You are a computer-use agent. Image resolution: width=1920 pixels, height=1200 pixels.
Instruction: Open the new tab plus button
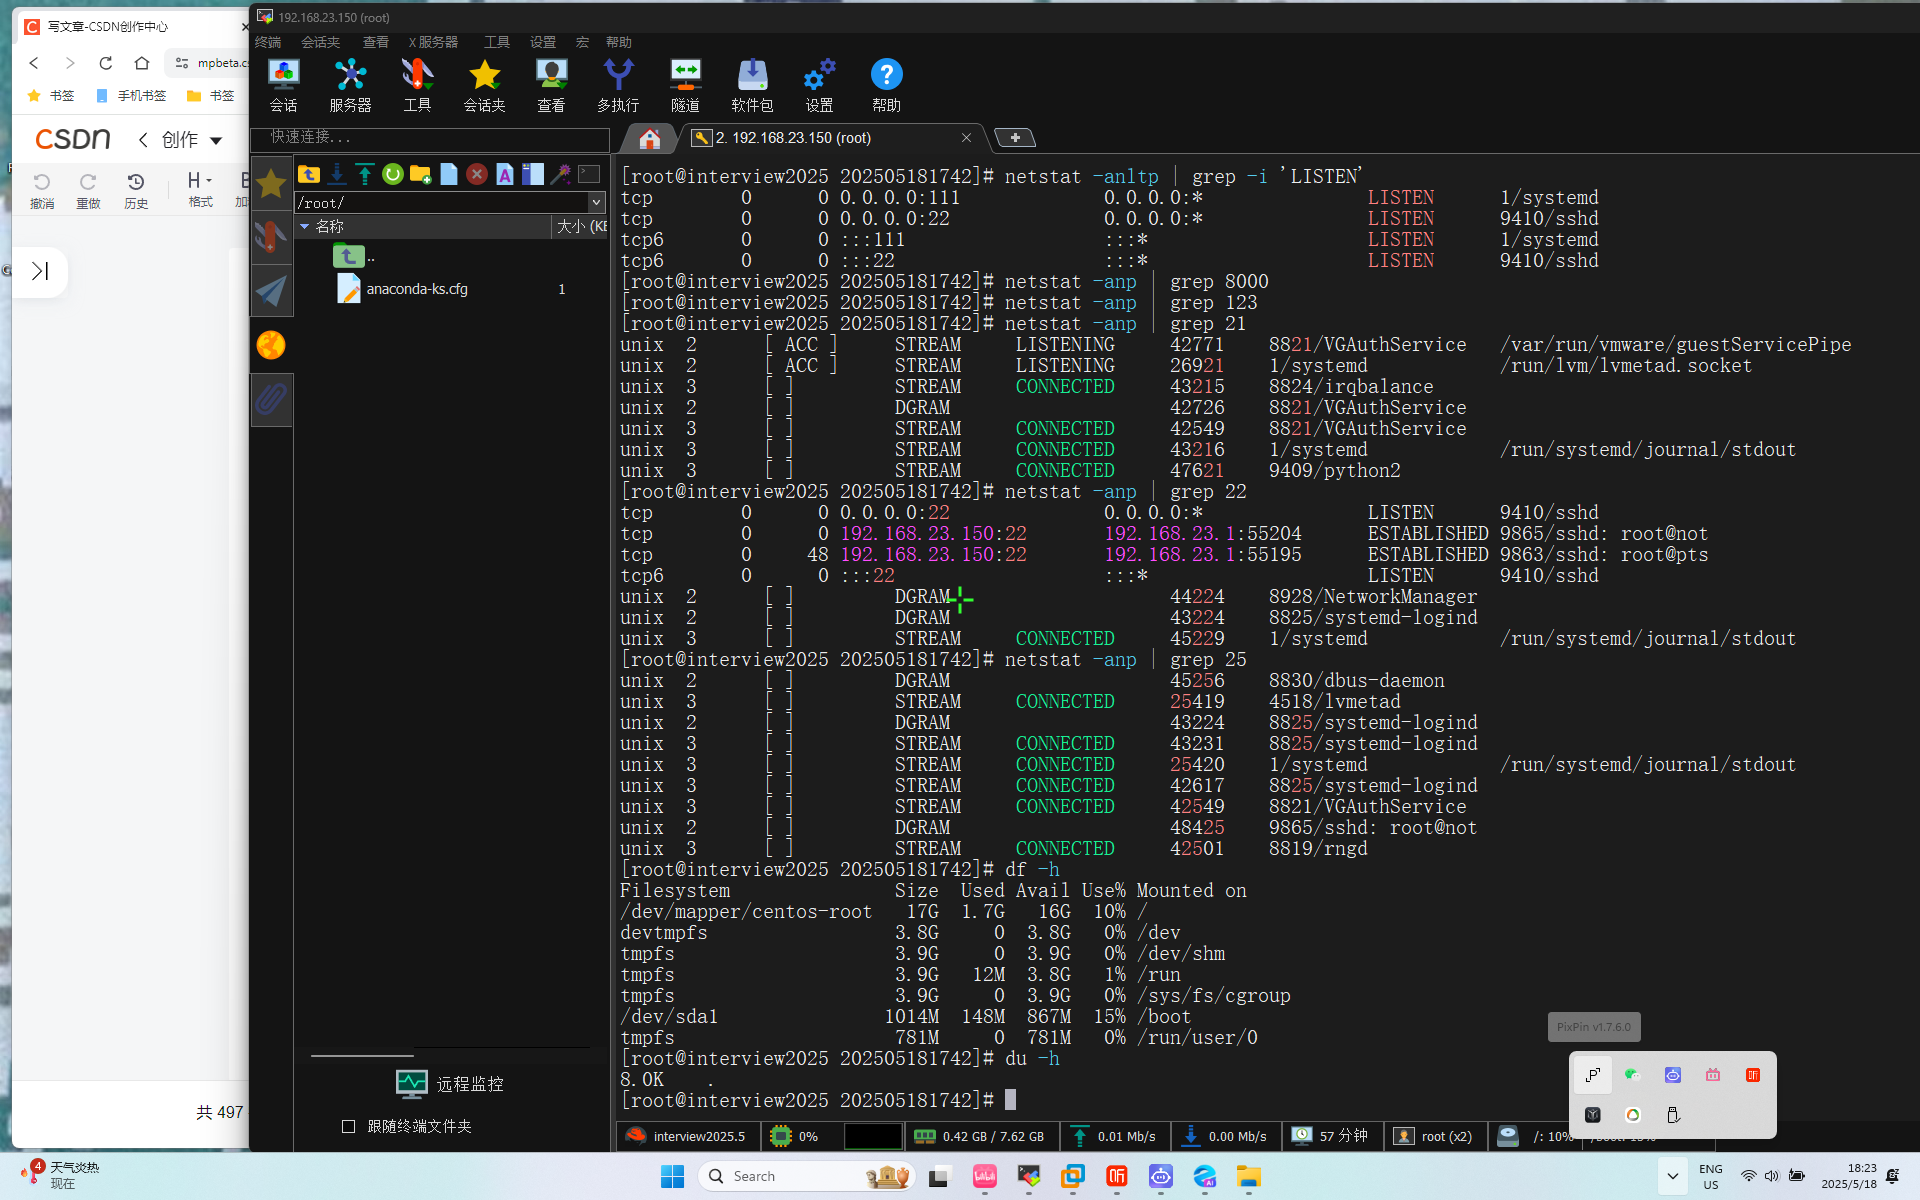click(1015, 138)
